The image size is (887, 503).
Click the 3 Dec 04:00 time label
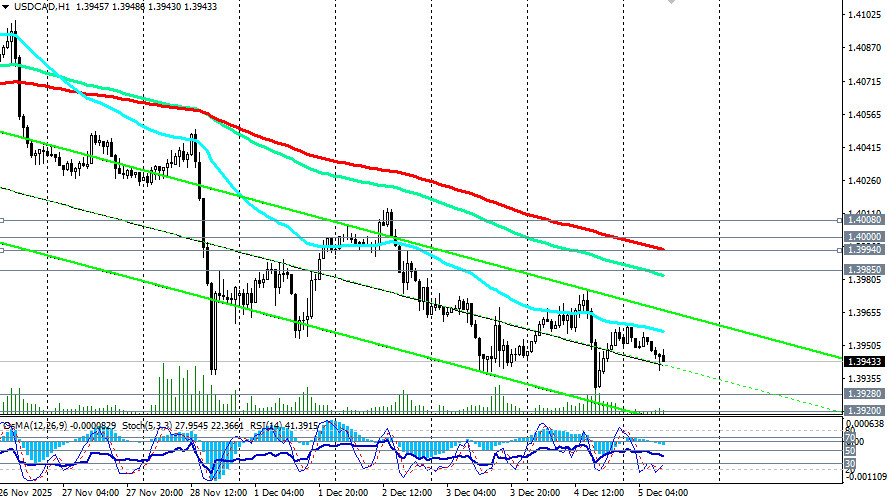point(472,493)
